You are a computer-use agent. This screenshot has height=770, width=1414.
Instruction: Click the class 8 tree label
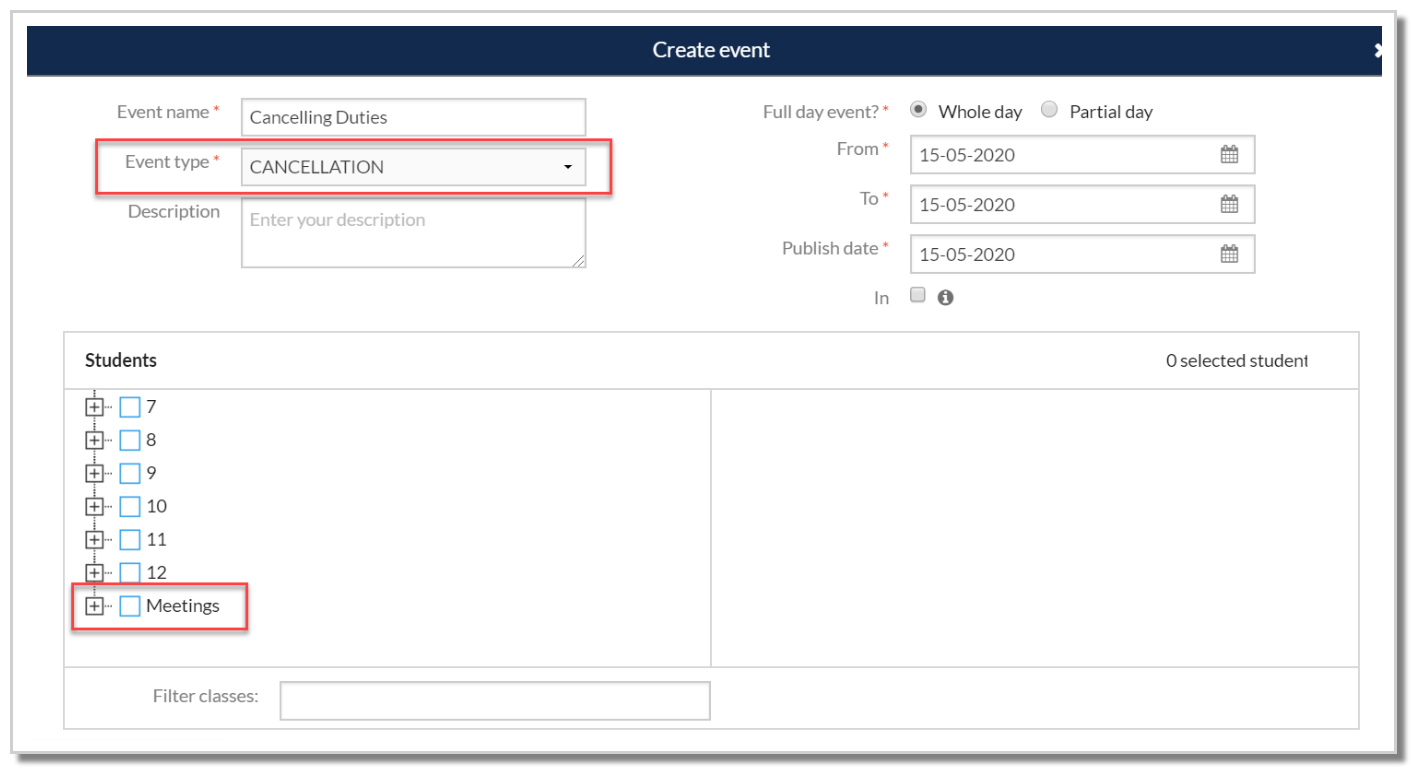pos(151,440)
